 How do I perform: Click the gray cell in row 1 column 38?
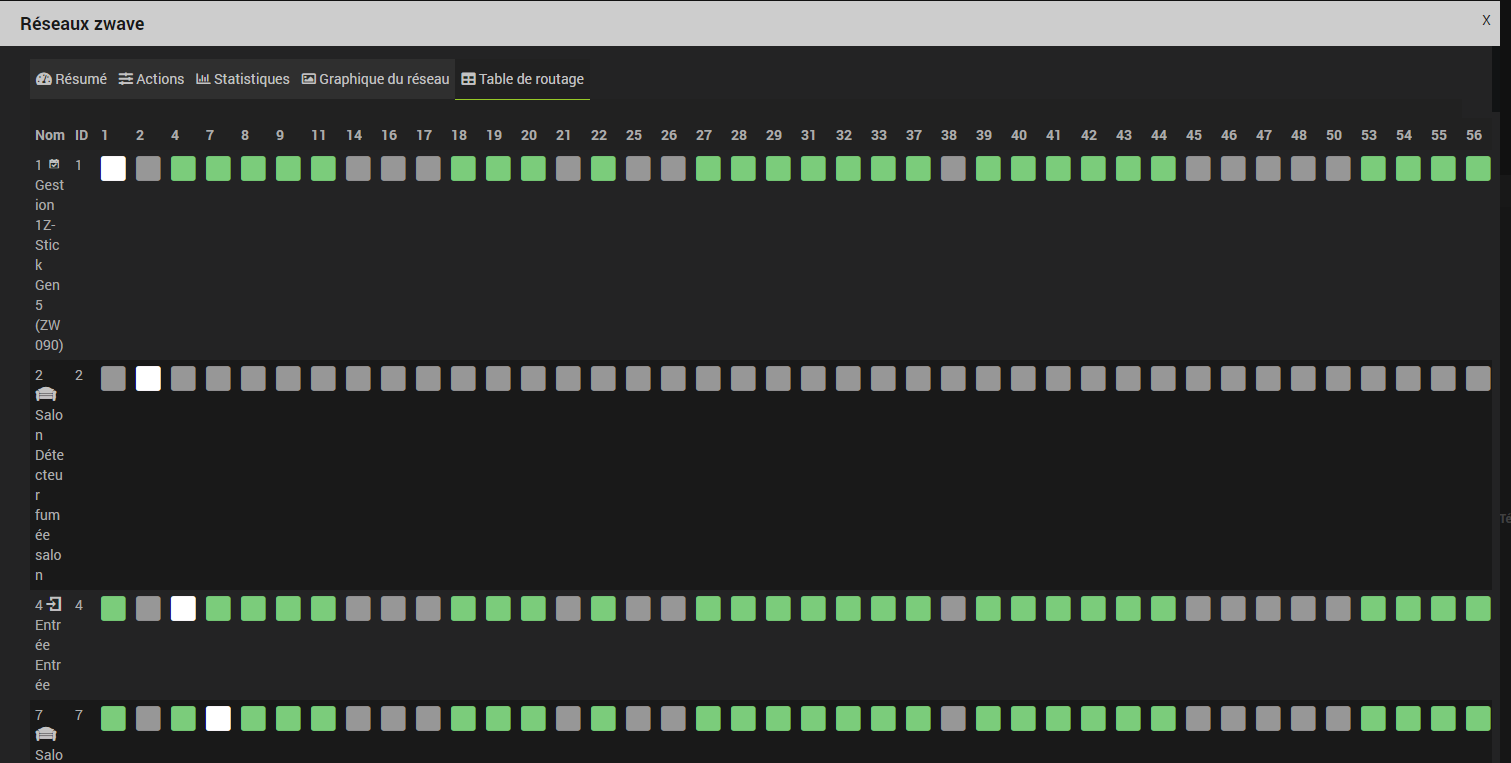pyautogui.click(x=953, y=168)
